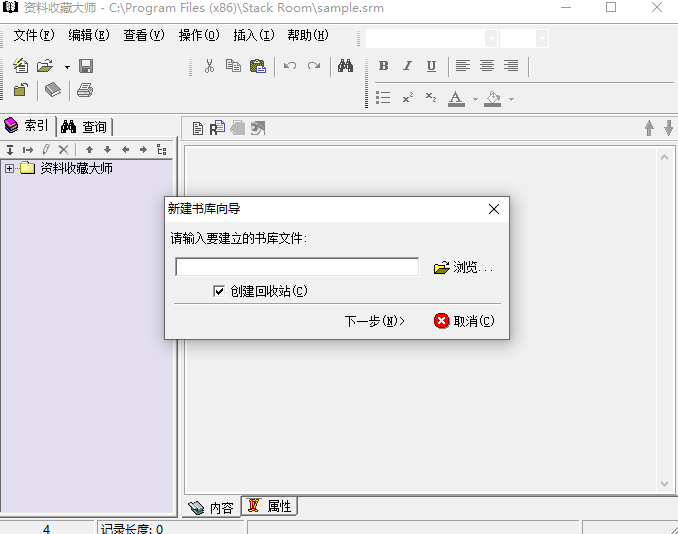Toggle bullet list formatting

[383, 98]
